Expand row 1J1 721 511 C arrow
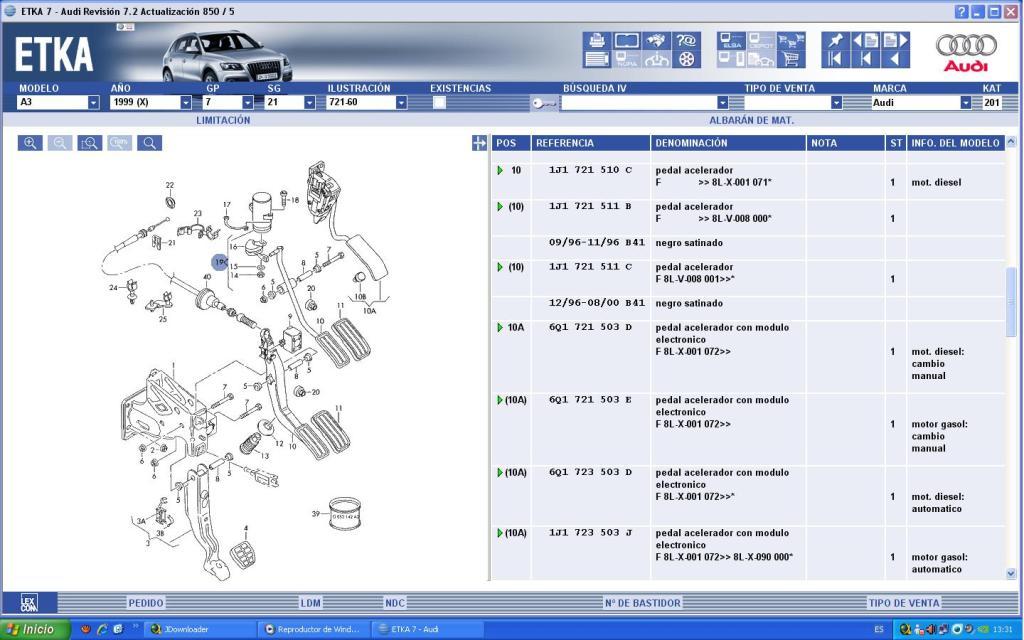 click(x=500, y=267)
